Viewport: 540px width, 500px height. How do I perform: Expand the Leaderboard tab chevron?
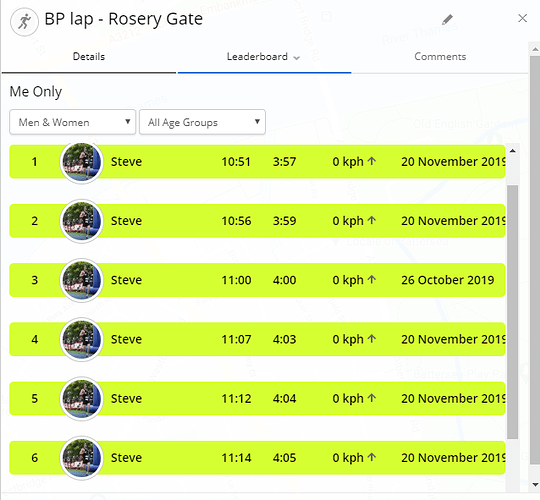(297, 58)
